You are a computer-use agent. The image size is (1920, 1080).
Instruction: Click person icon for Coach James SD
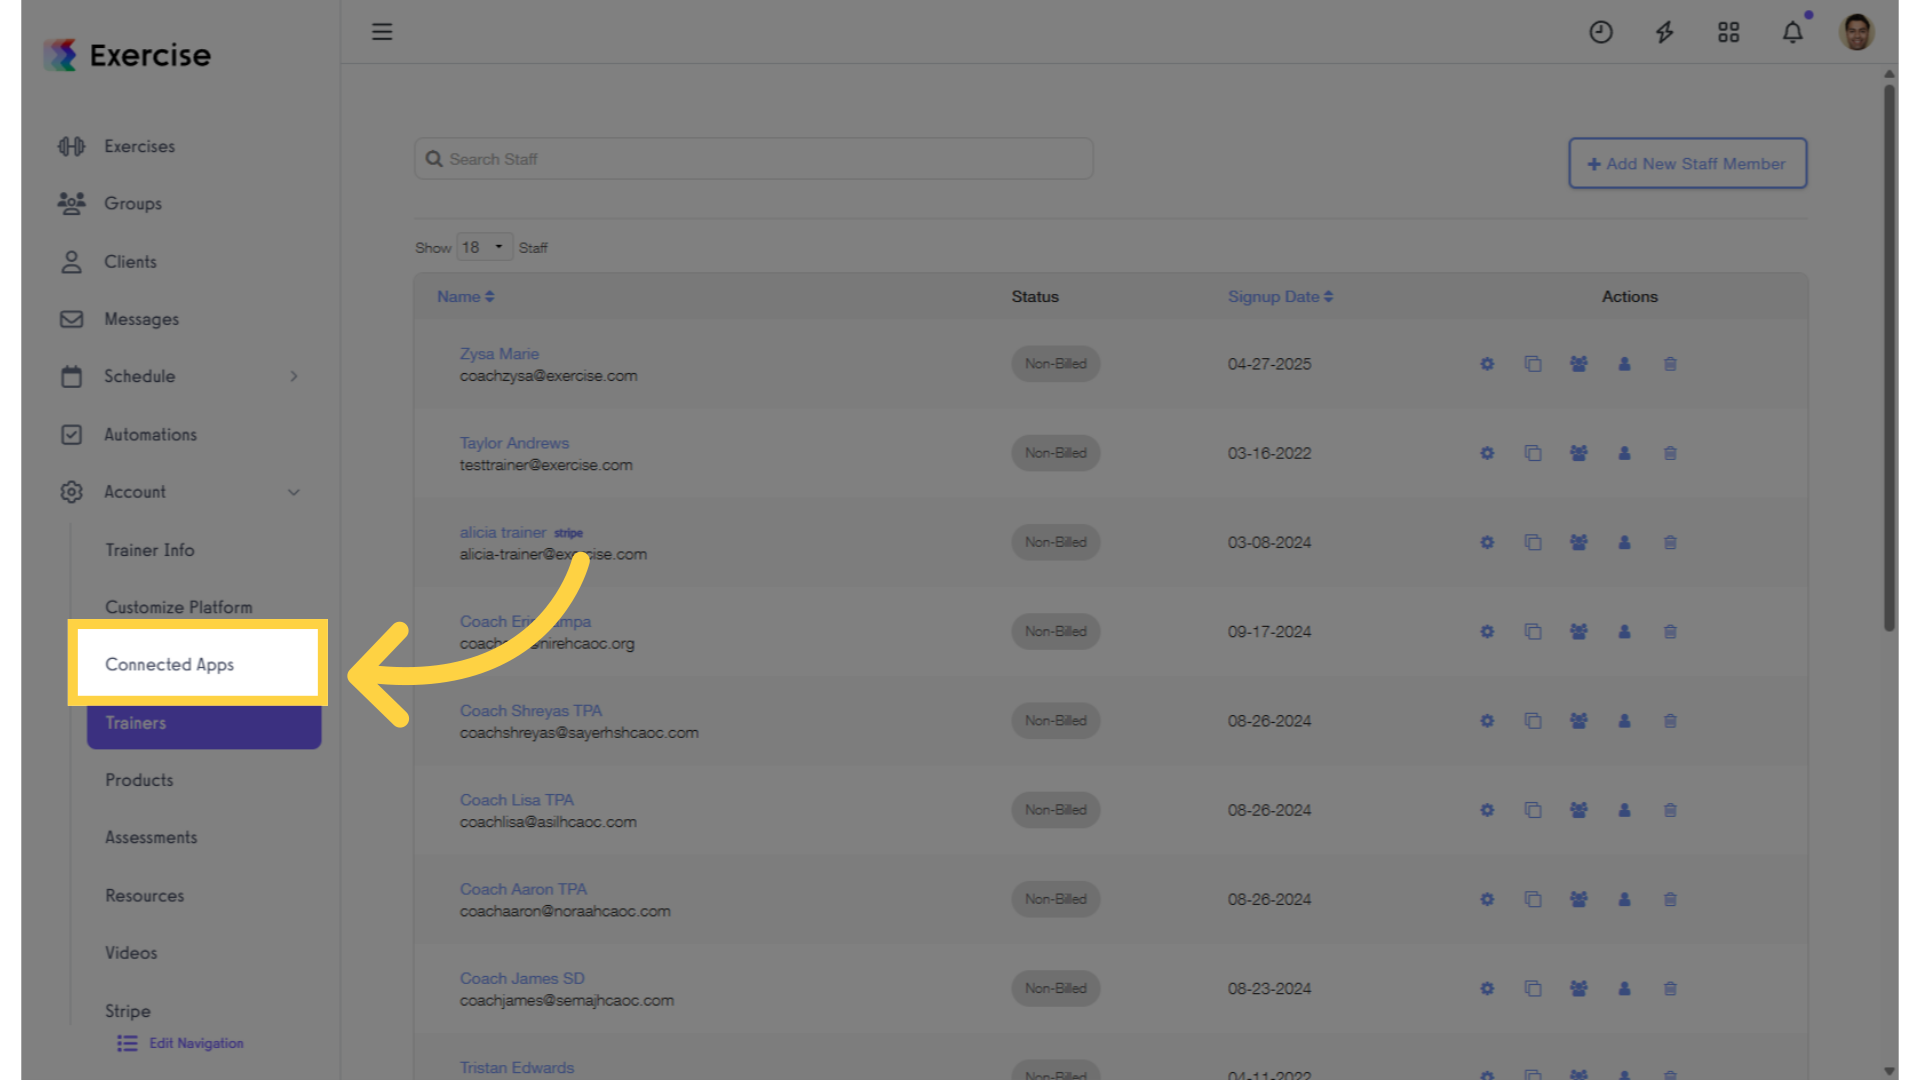click(x=1625, y=988)
